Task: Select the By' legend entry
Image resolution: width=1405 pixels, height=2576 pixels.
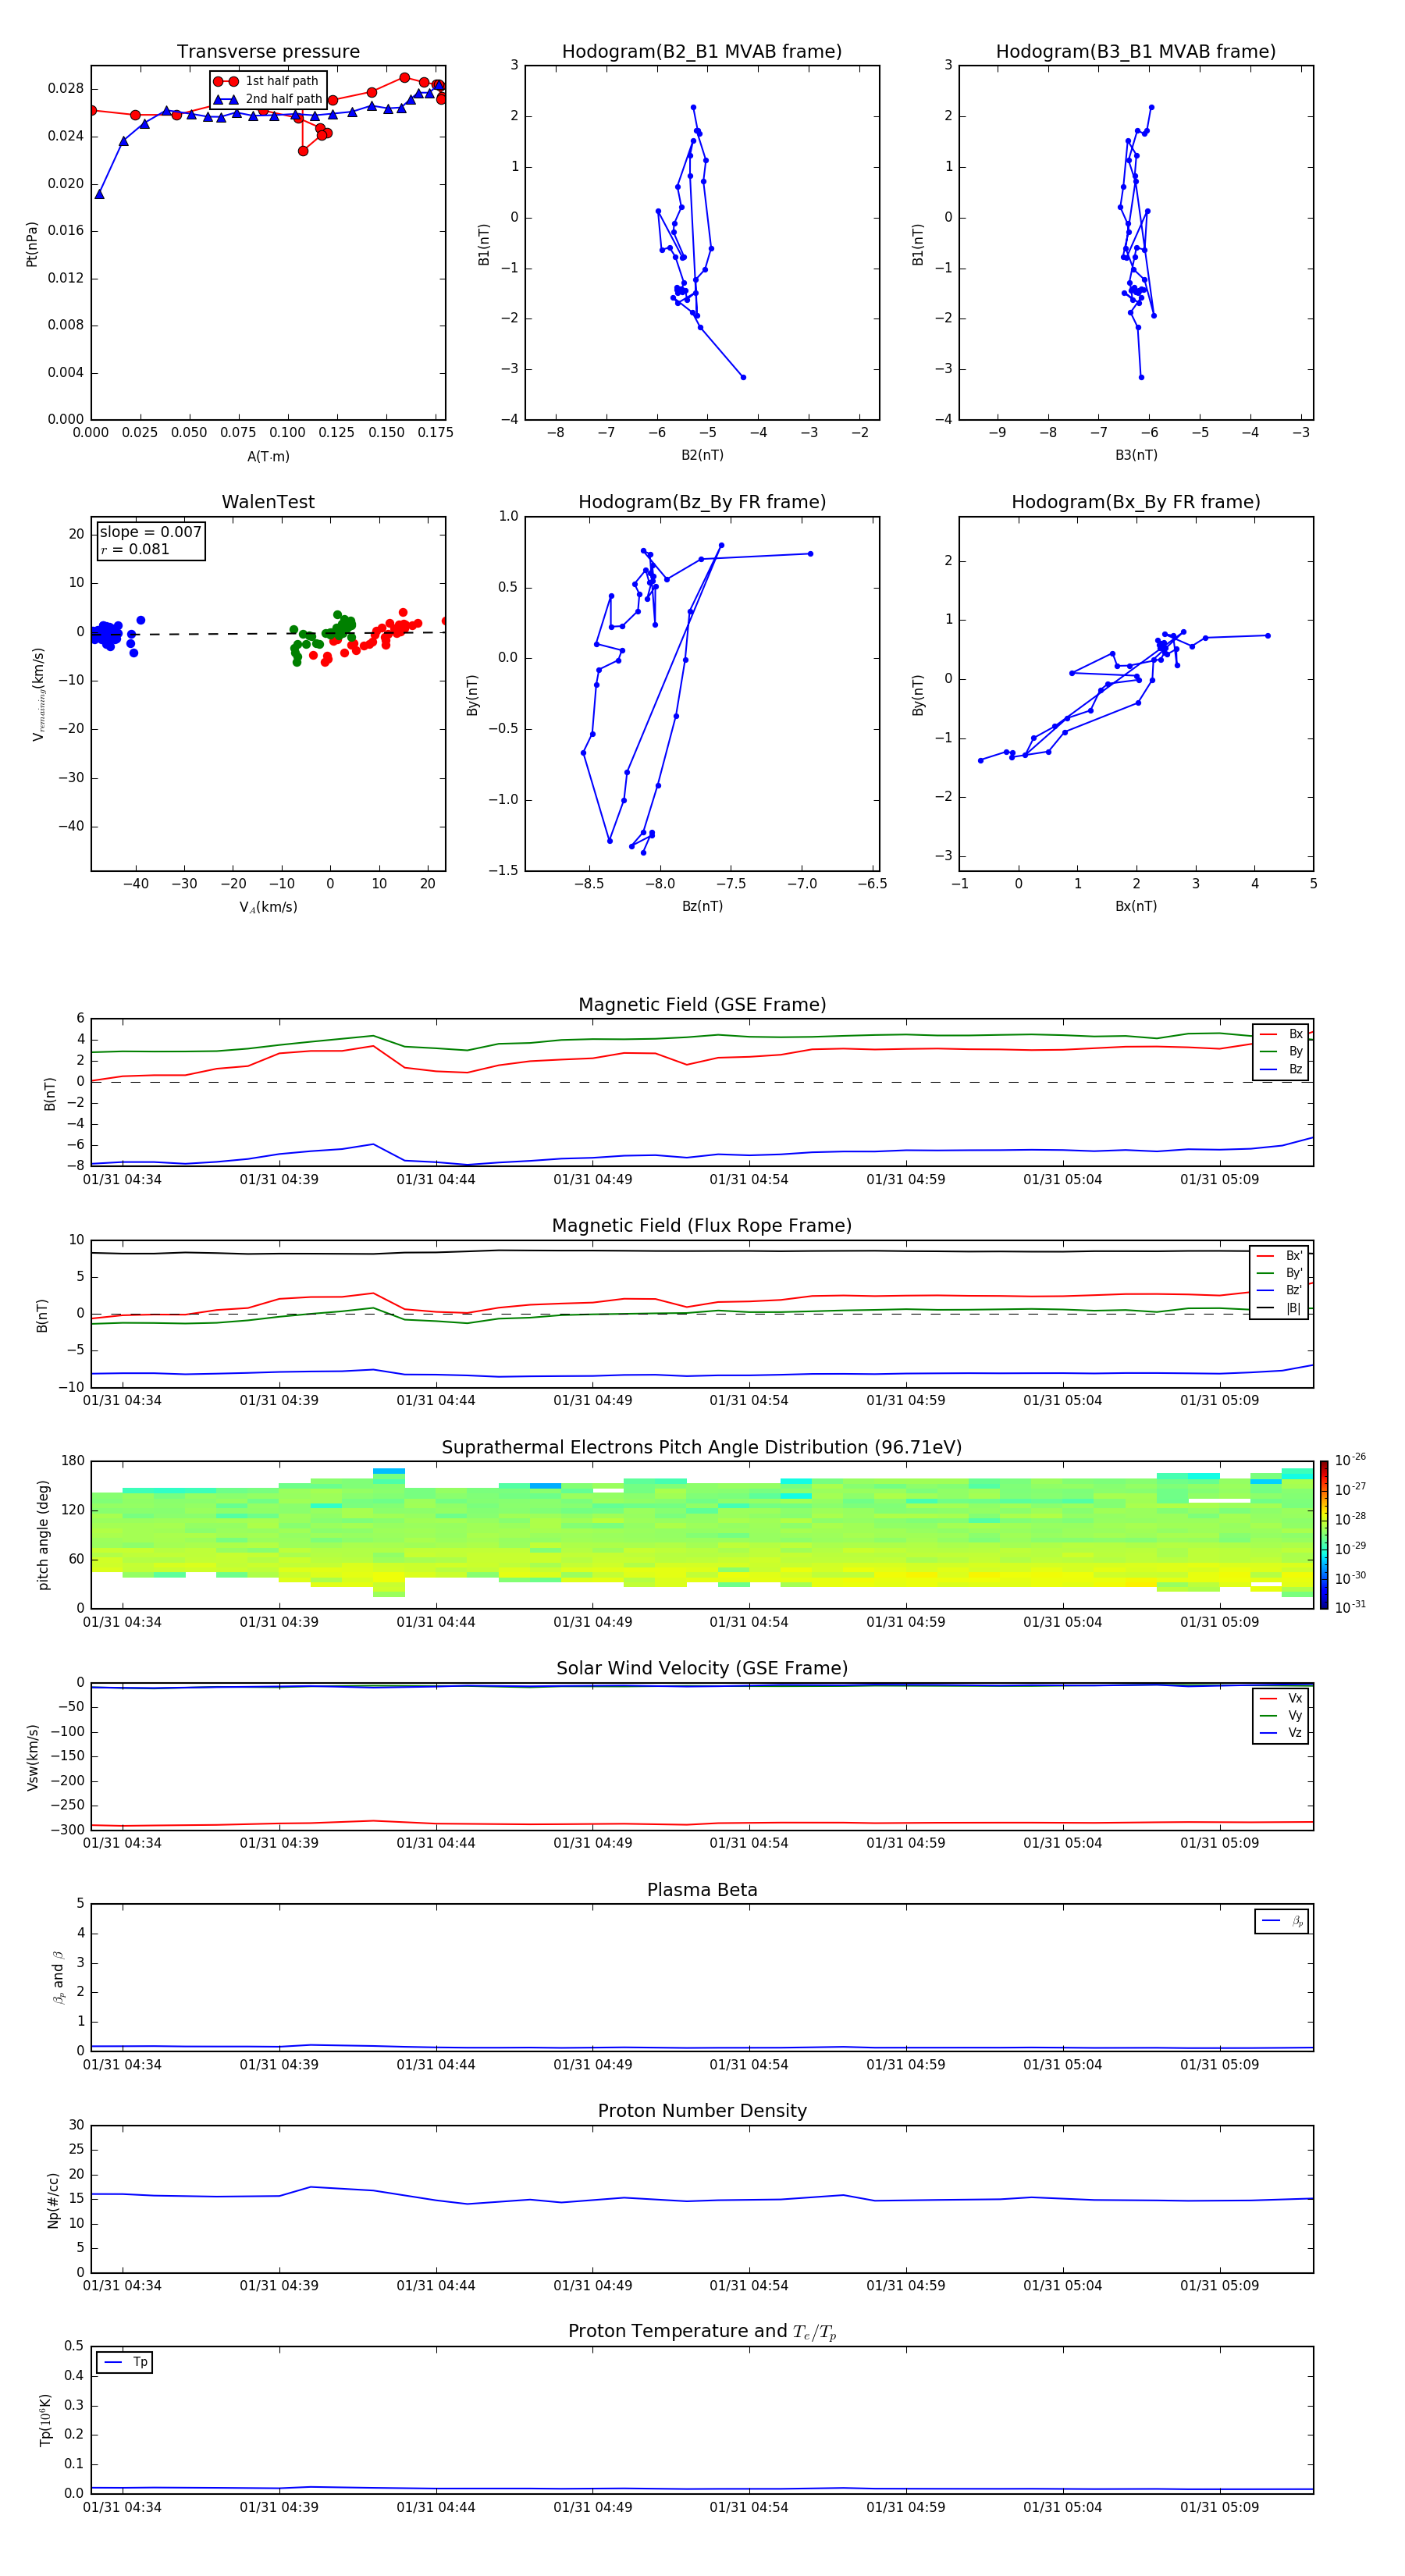Action: (x=1280, y=1273)
